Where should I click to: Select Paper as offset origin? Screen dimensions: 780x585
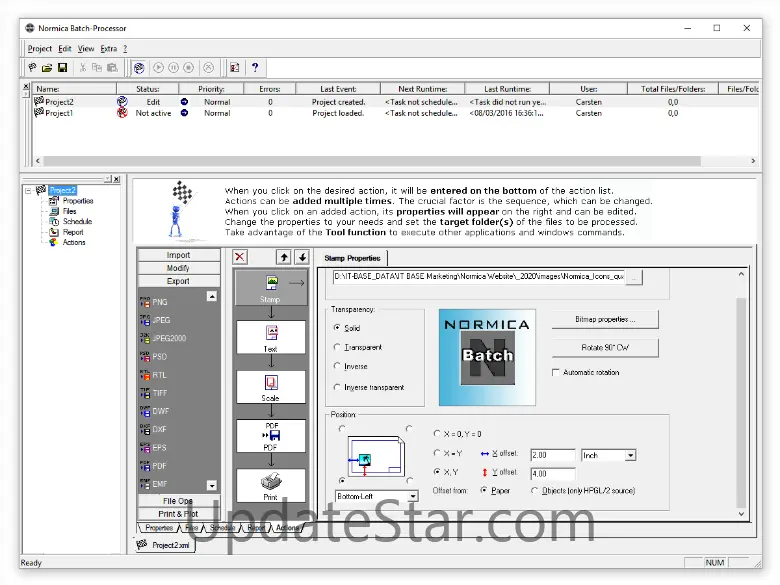tap(484, 490)
